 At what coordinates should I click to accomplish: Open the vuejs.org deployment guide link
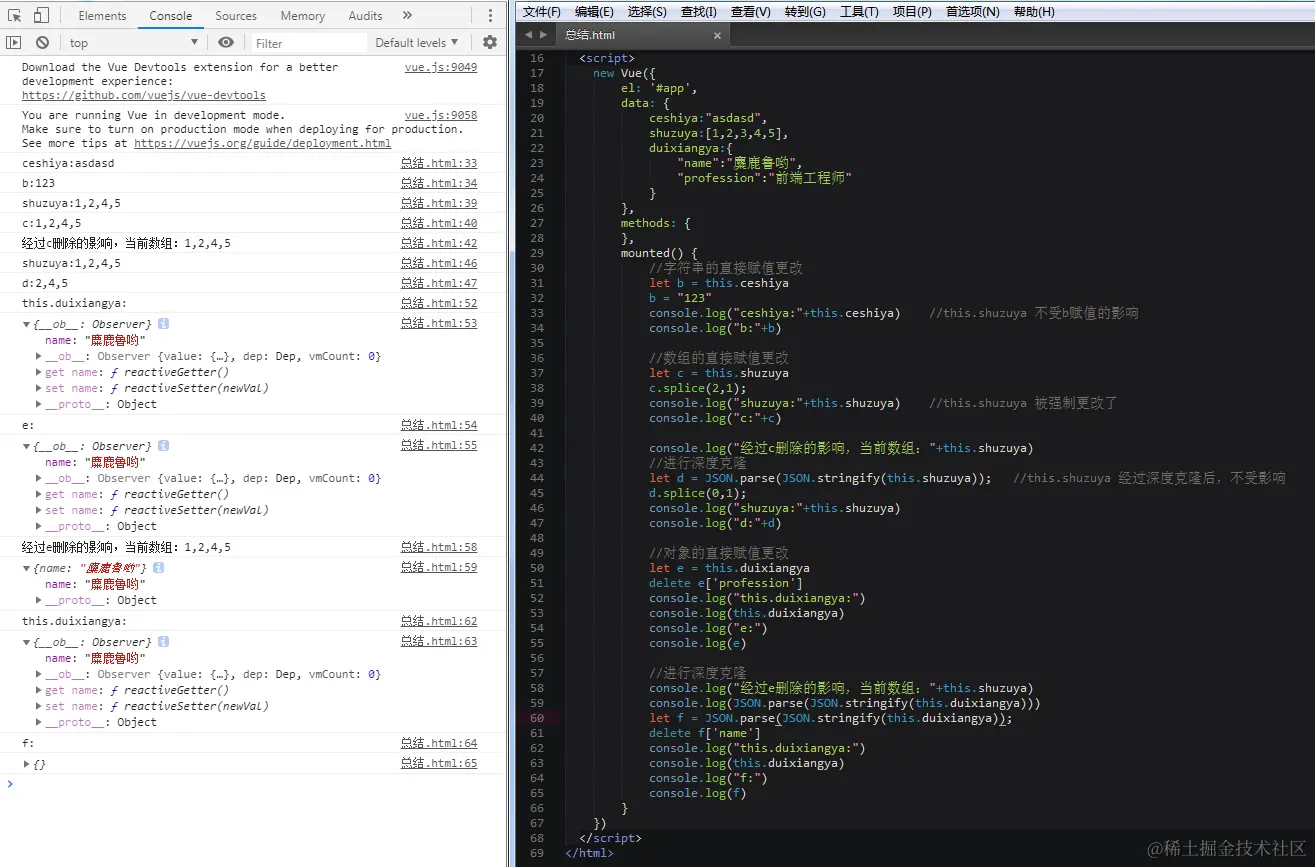[x=262, y=143]
